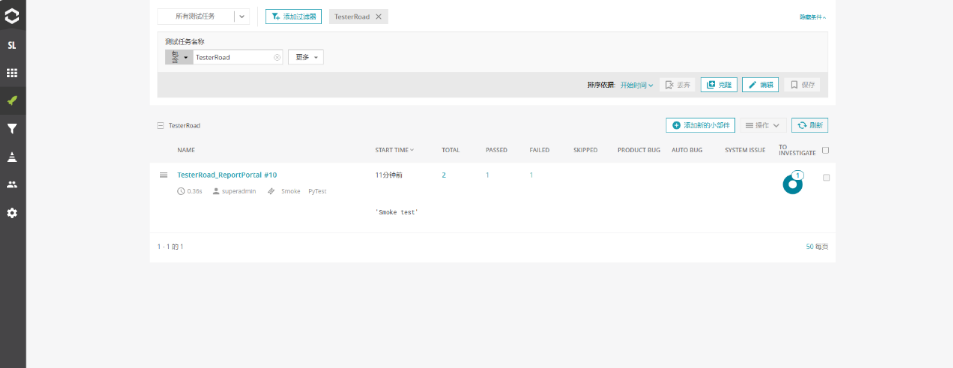Open the 包含 condition dropdown for launch name
953x368 pixels.
click(179, 57)
